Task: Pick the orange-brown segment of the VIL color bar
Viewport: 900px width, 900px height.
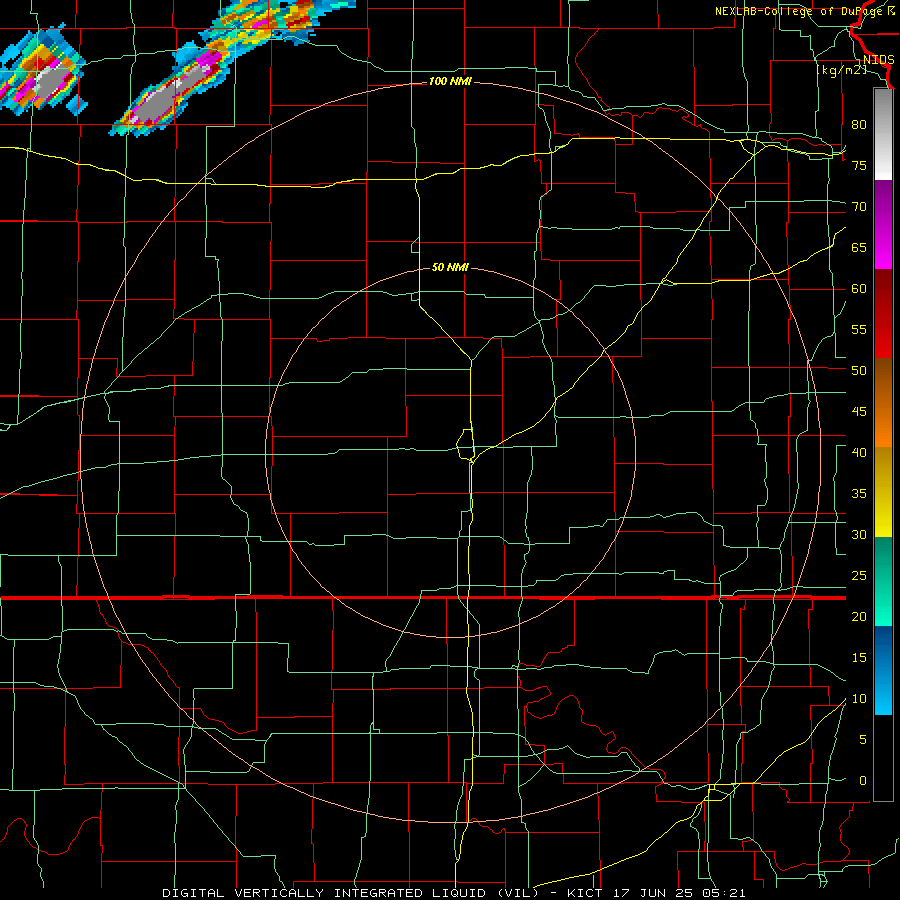Action: (883, 402)
